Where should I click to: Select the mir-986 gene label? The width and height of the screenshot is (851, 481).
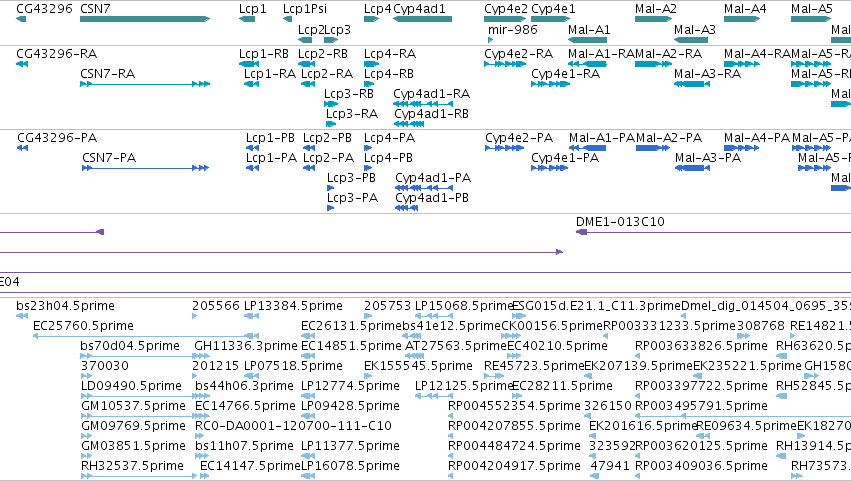pyautogui.click(x=513, y=30)
